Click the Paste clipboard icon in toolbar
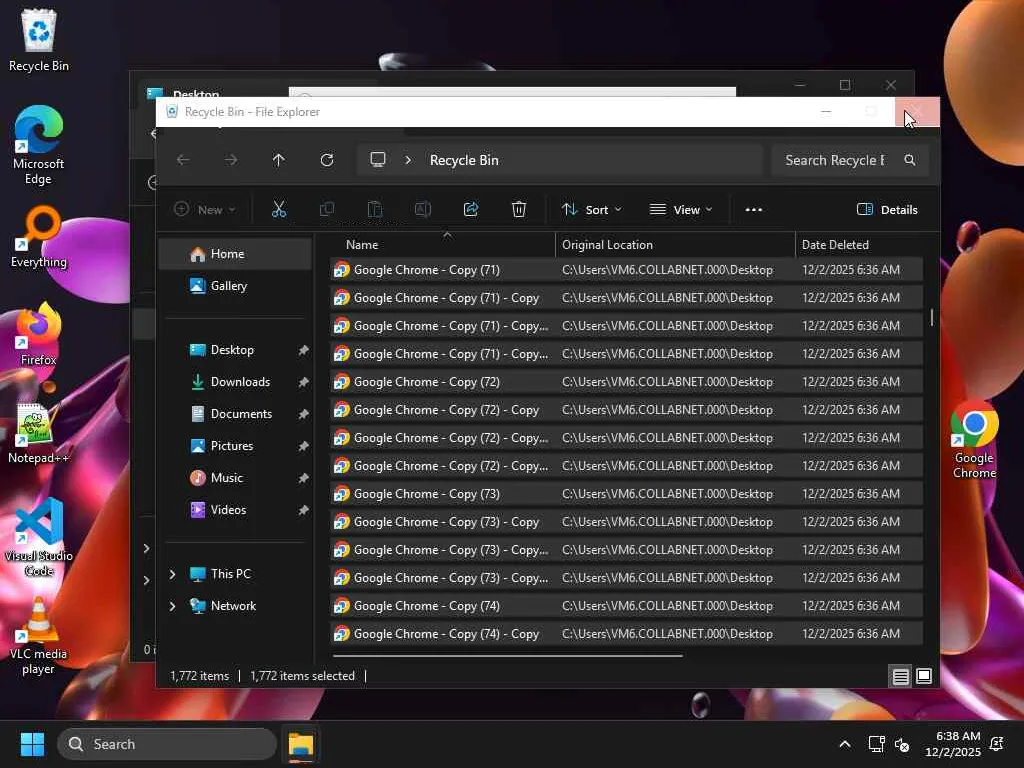Screen dimensions: 1024x768 [375, 209]
